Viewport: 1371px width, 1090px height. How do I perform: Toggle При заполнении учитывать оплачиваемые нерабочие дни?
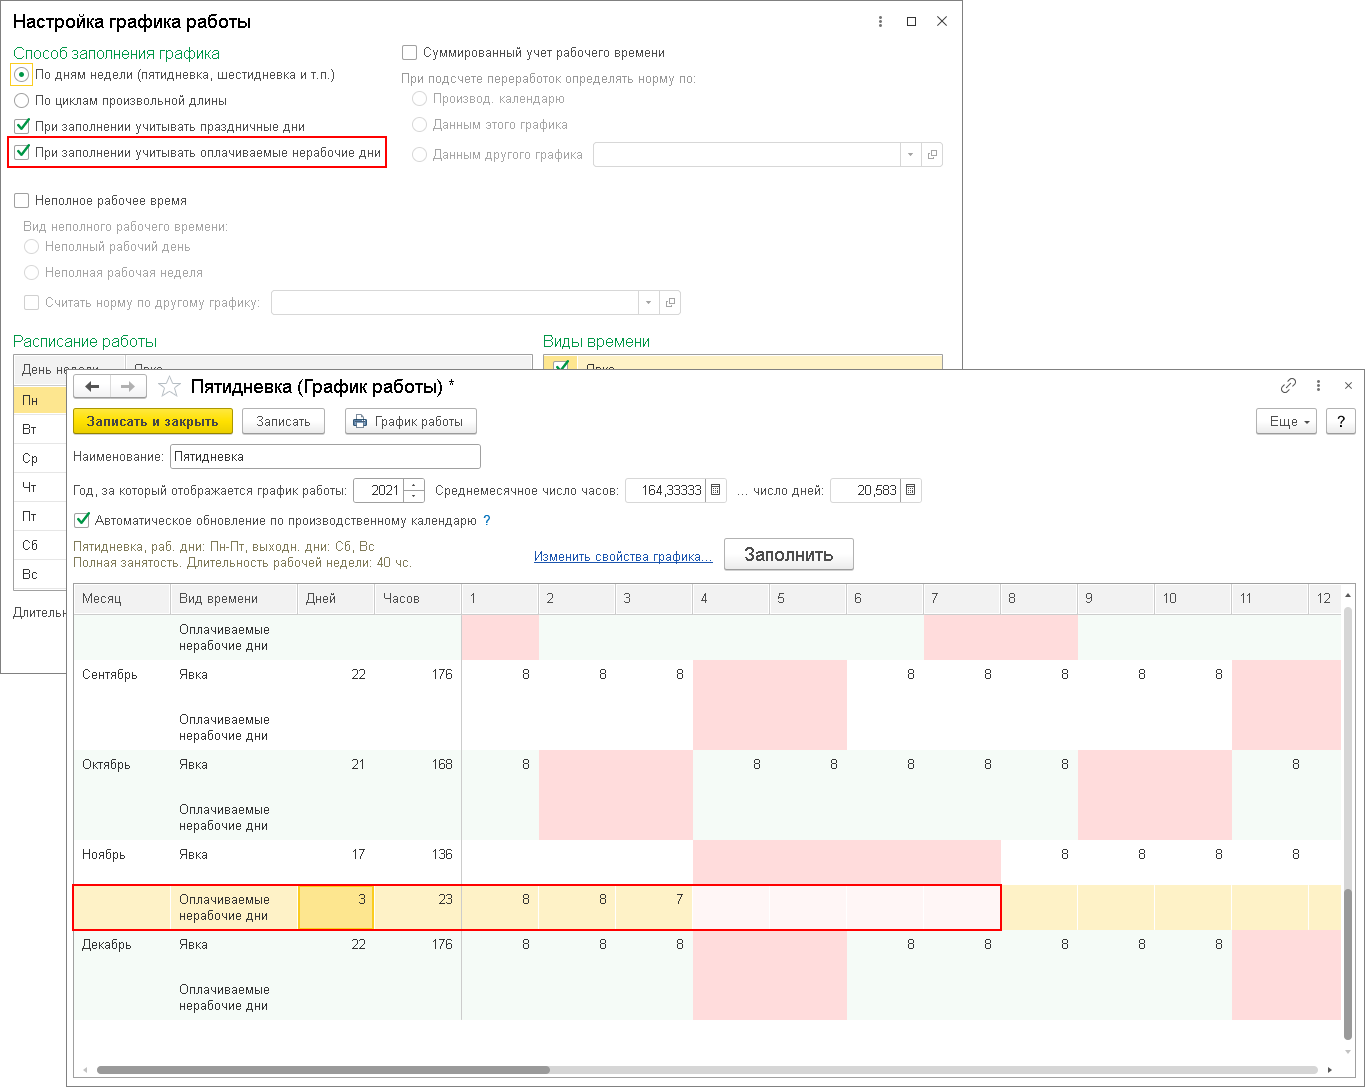click(22, 152)
